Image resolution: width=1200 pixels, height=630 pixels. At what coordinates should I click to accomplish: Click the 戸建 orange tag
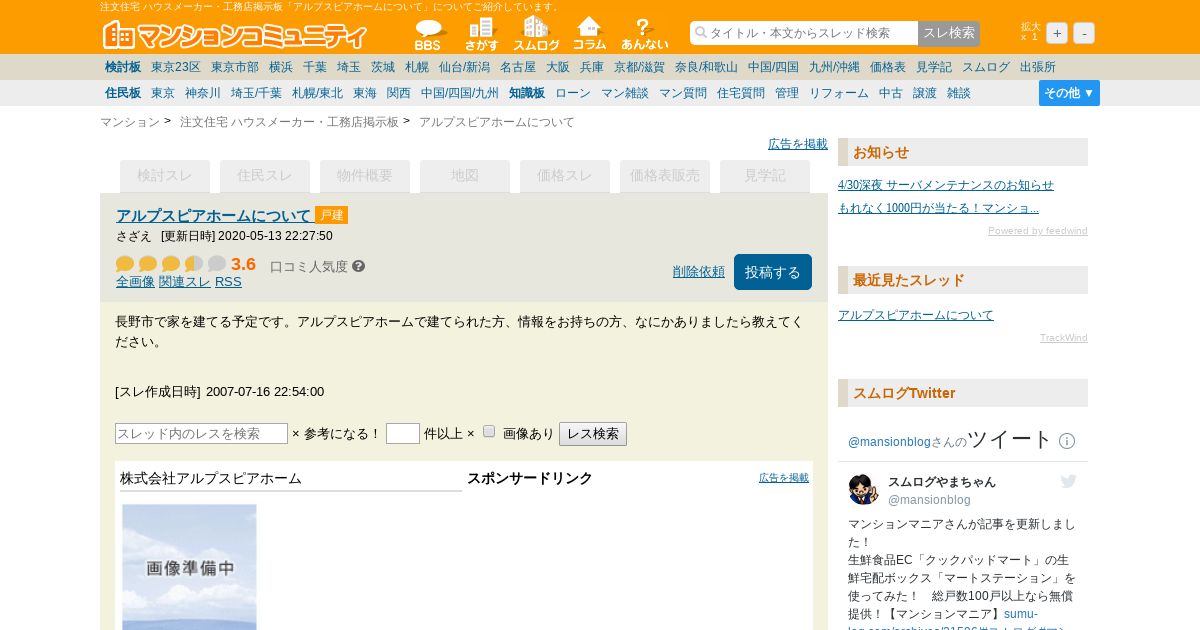pos(331,215)
